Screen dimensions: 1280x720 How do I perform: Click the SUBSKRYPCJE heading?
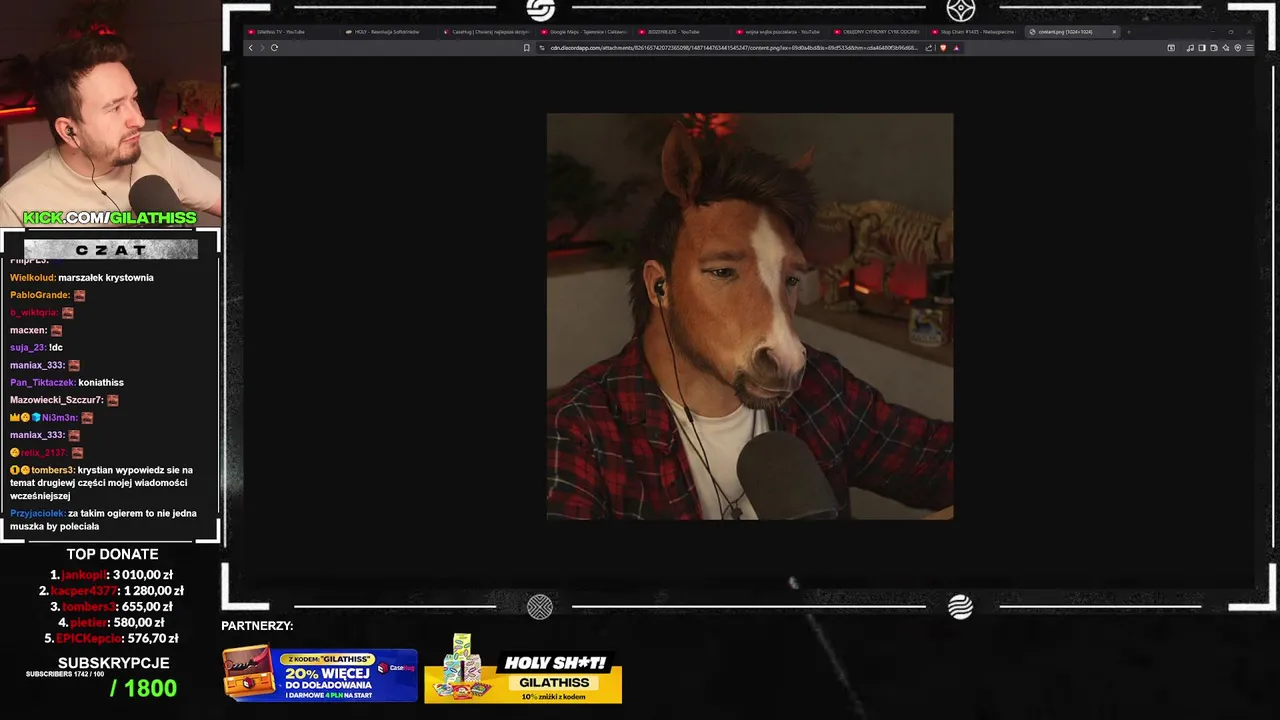(113, 663)
